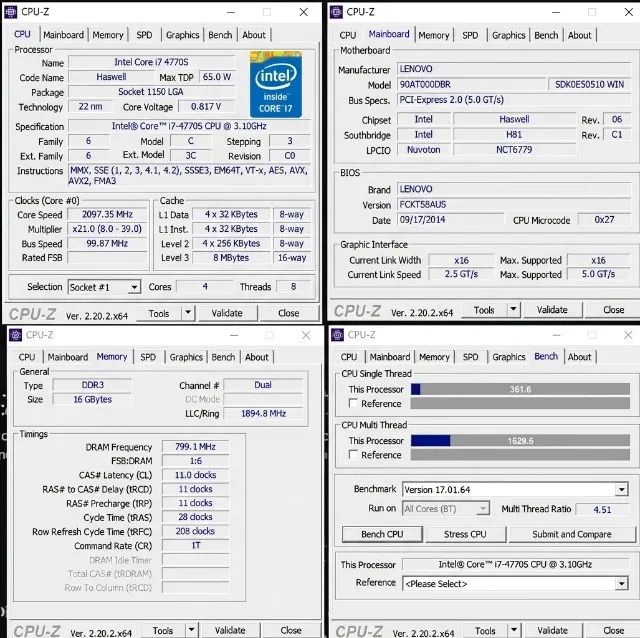Click the motherboard Model field 90AT000DBR

(x=471, y=84)
